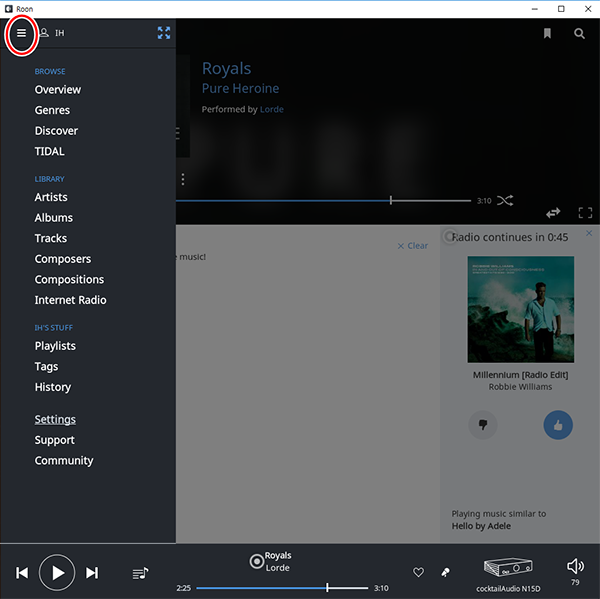Open Genres from the sidebar
The width and height of the screenshot is (600, 599).
pyautogui.click(x=52, y=110)
